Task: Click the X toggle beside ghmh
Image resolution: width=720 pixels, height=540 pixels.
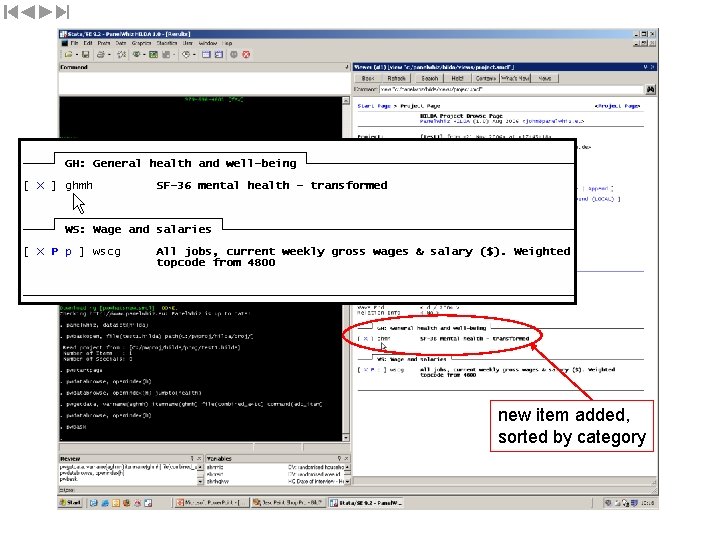Action: click(x=40, y=186)
